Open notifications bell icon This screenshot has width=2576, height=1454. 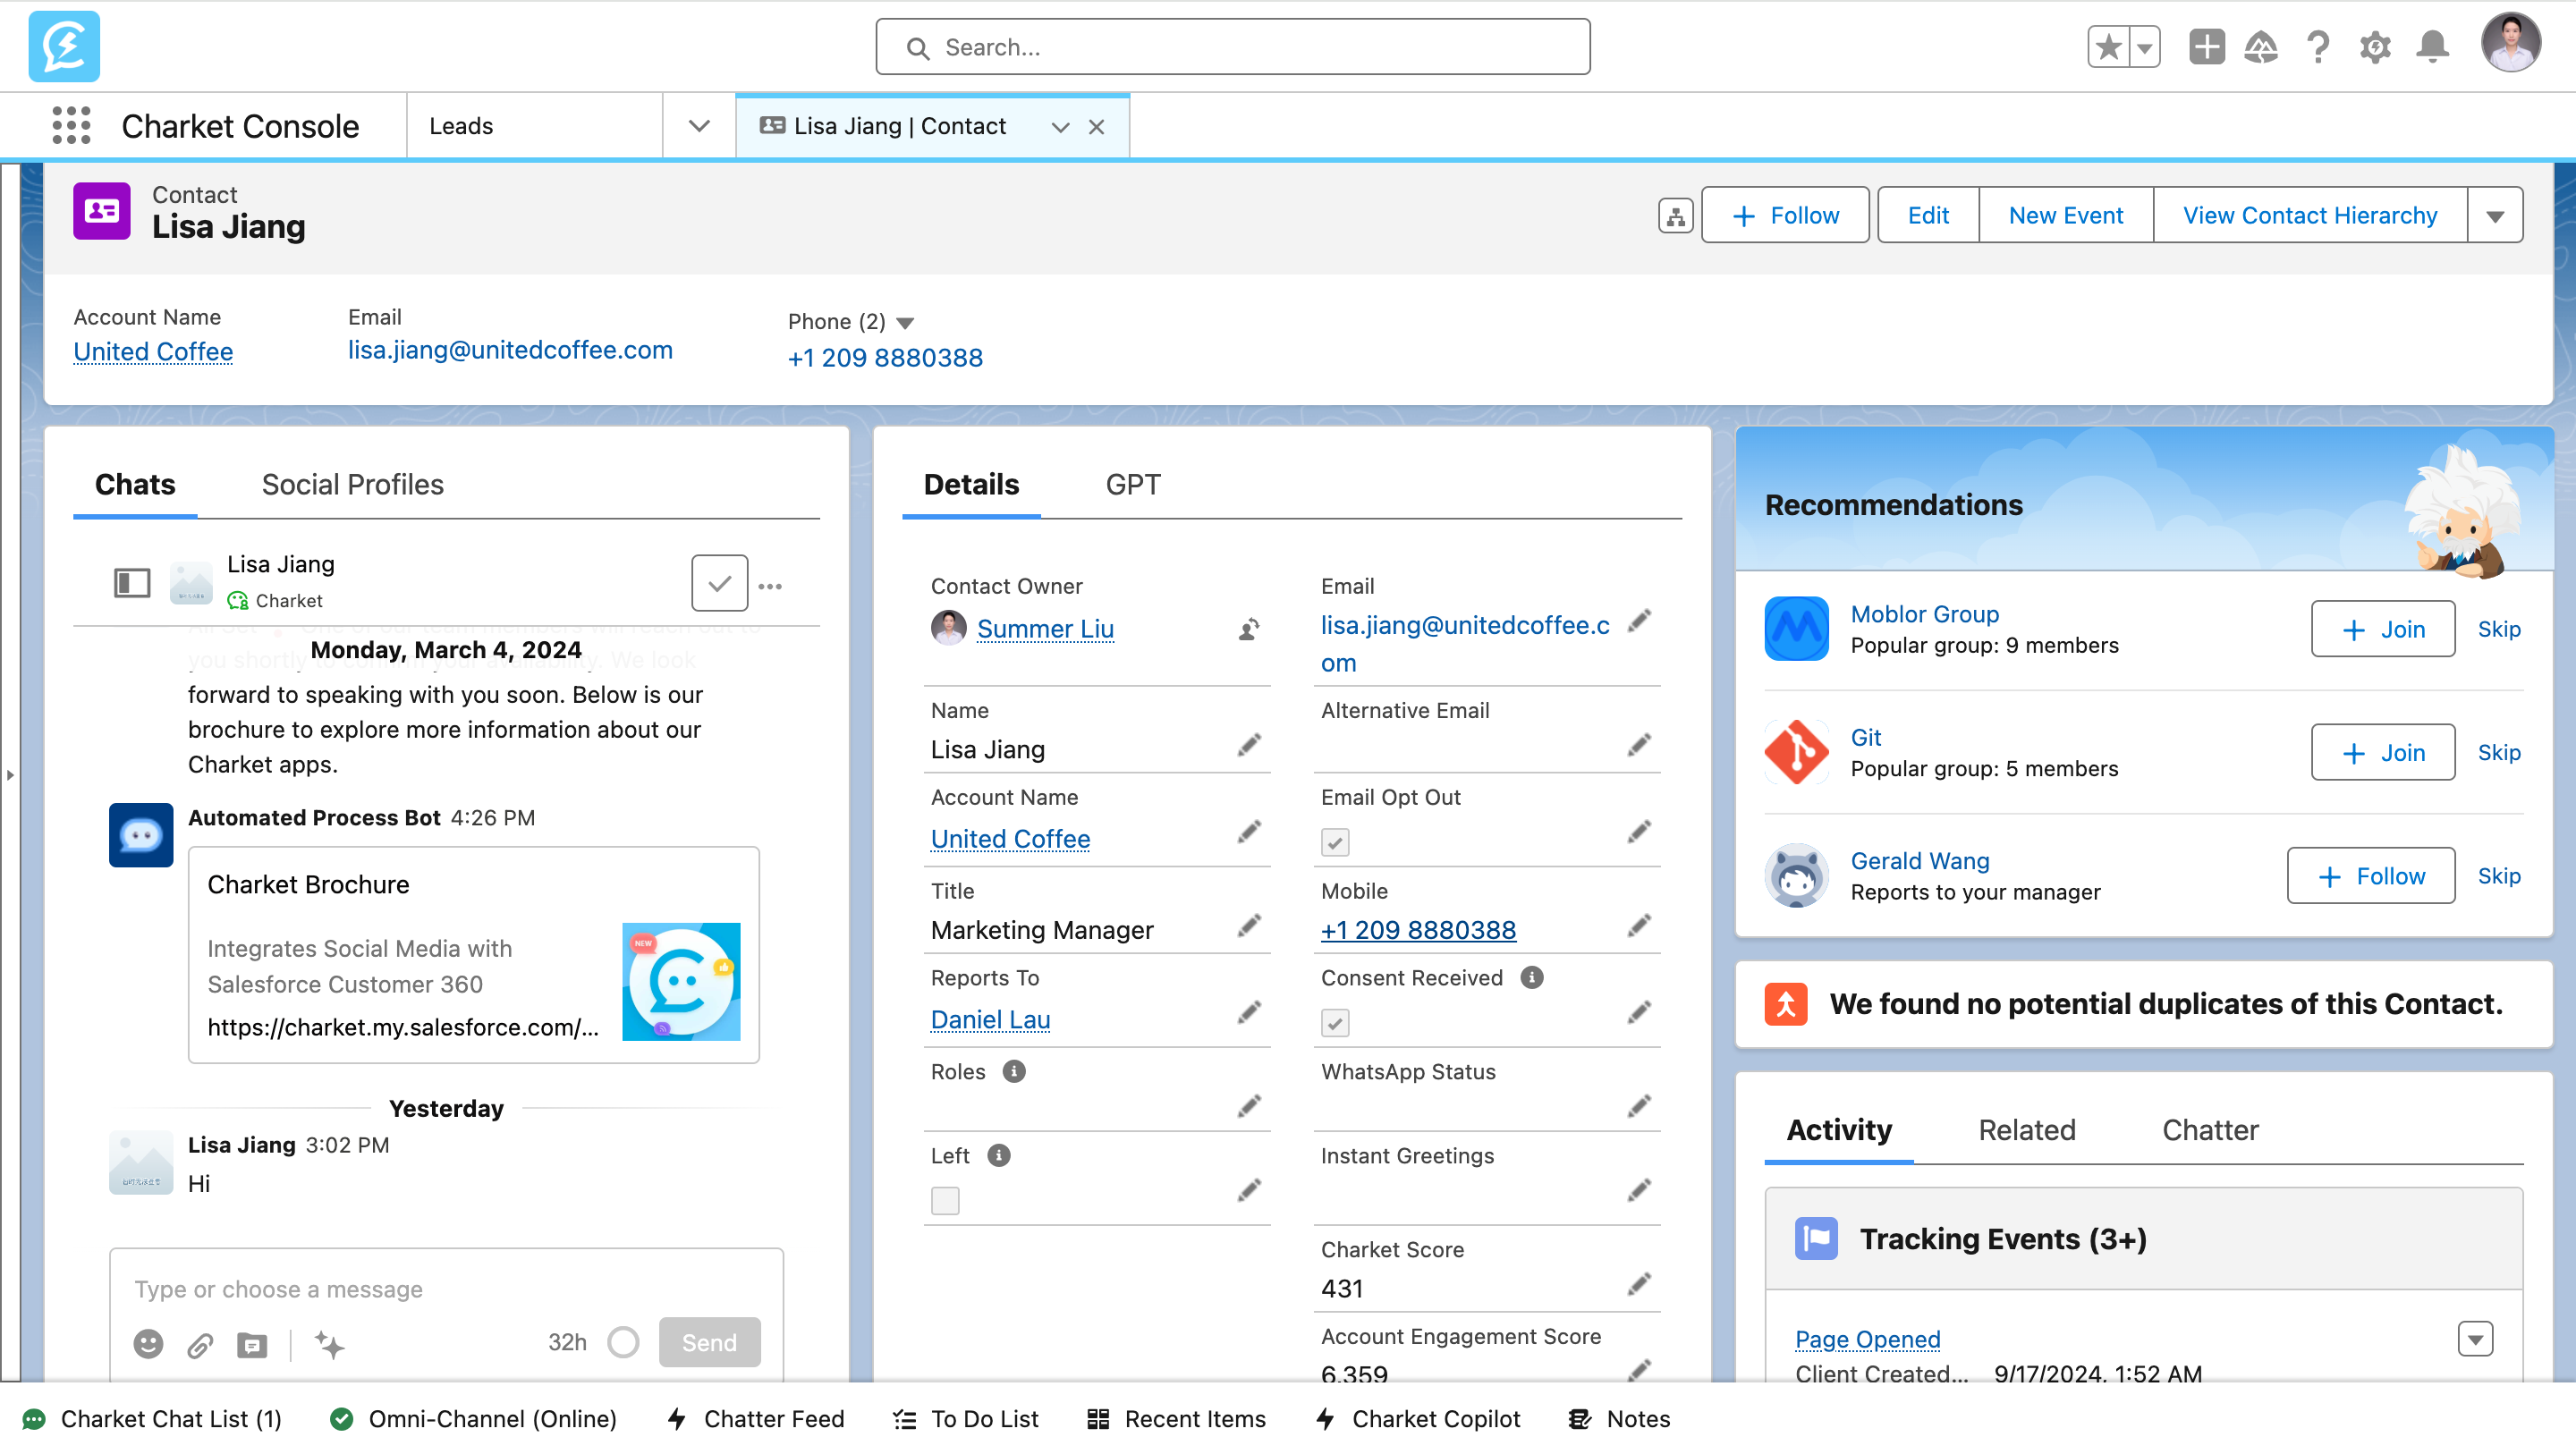[x=2432, y=46]
